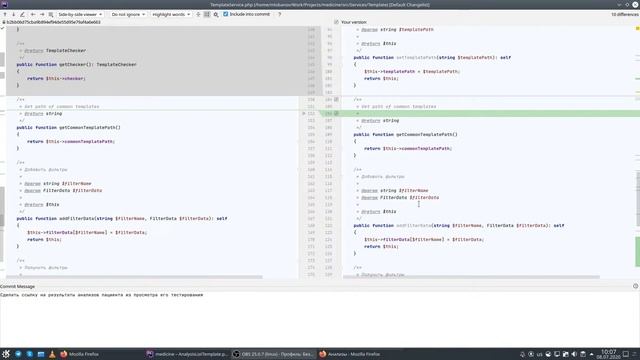
Task: Click the taskbar clock showing 10:07
Action: click(x=609, y=354)
